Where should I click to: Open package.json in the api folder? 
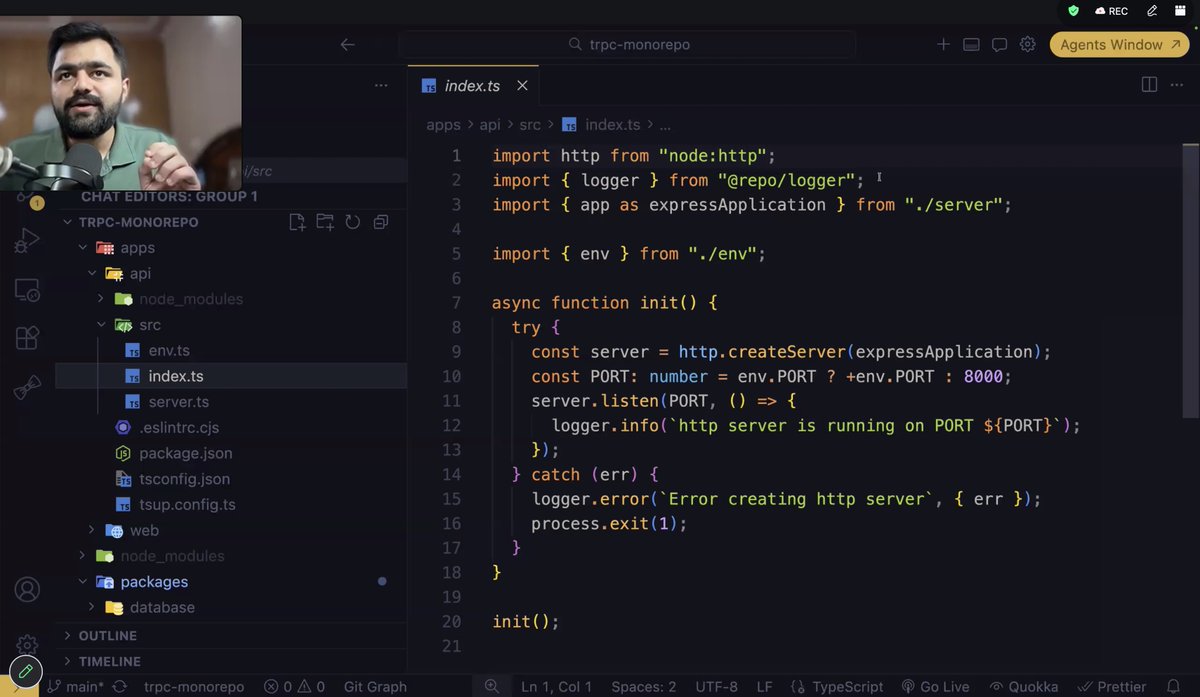(185, 453)
